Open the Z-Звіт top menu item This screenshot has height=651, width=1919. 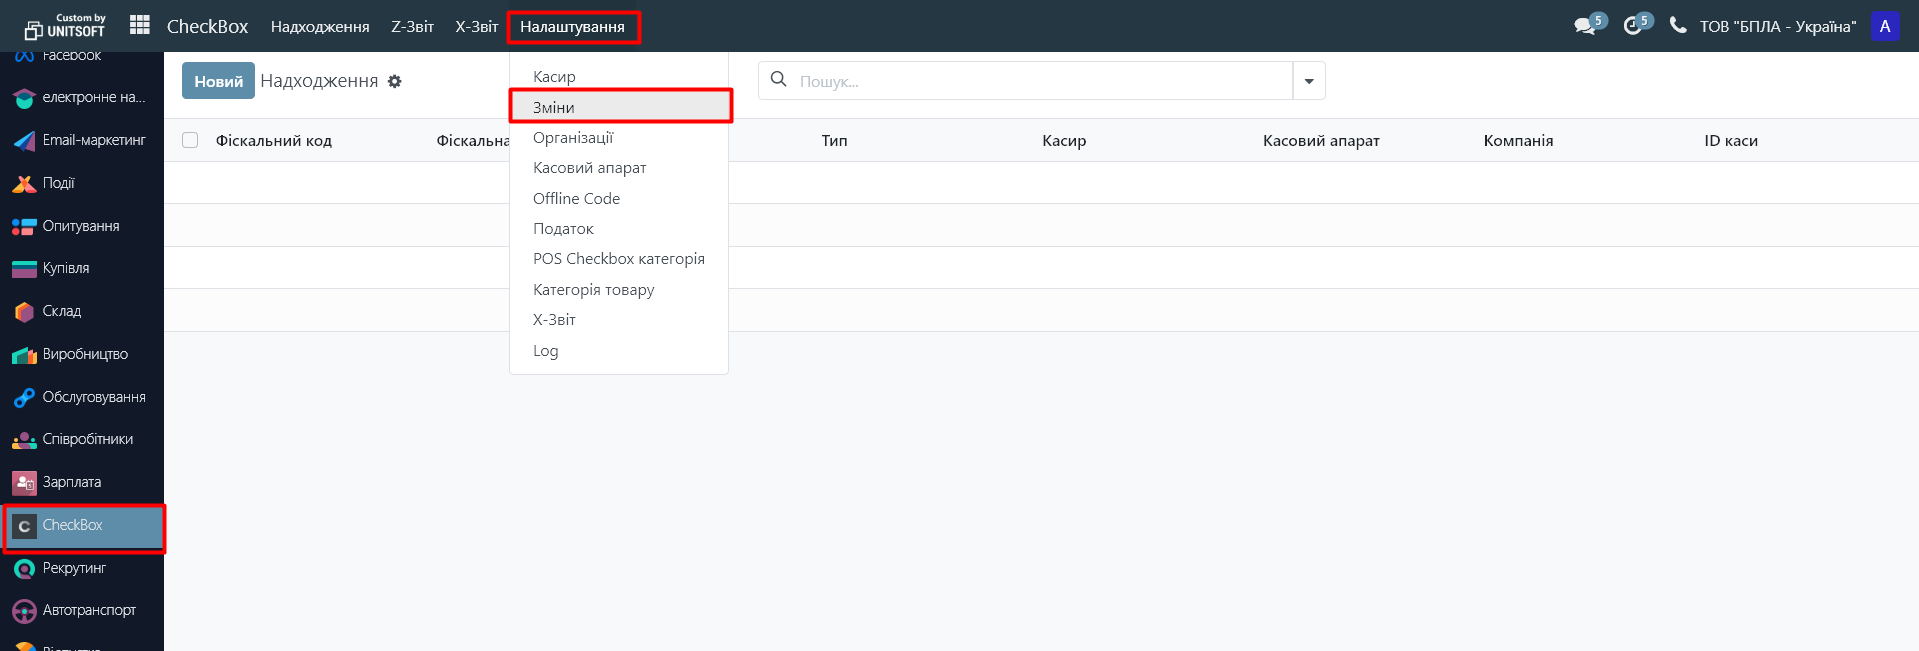coord(412,27)
